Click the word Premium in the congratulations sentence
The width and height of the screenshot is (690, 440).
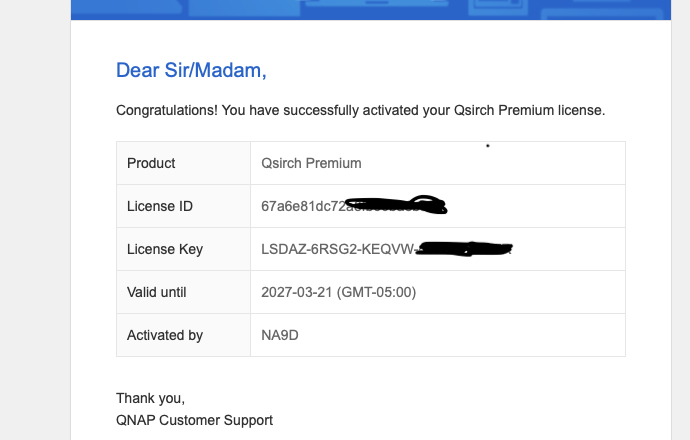click(x=526, y=110)
